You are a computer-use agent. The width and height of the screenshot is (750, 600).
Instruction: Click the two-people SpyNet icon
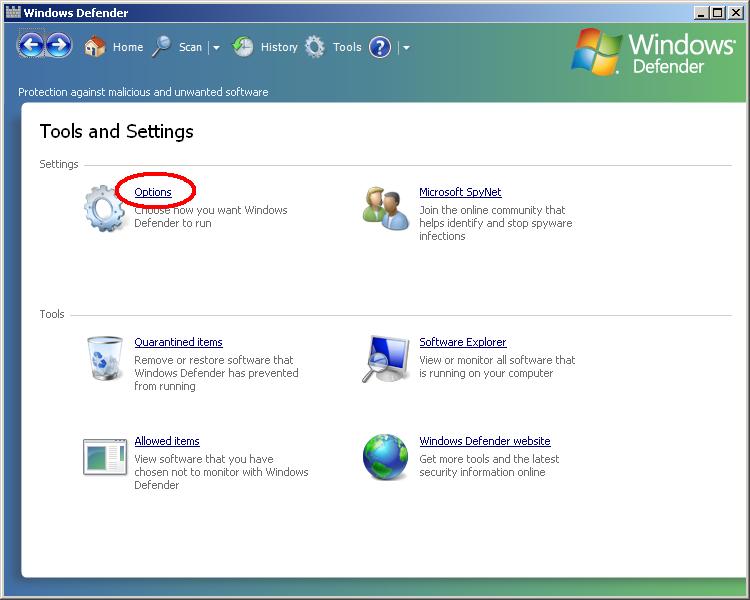coord(386,208)
